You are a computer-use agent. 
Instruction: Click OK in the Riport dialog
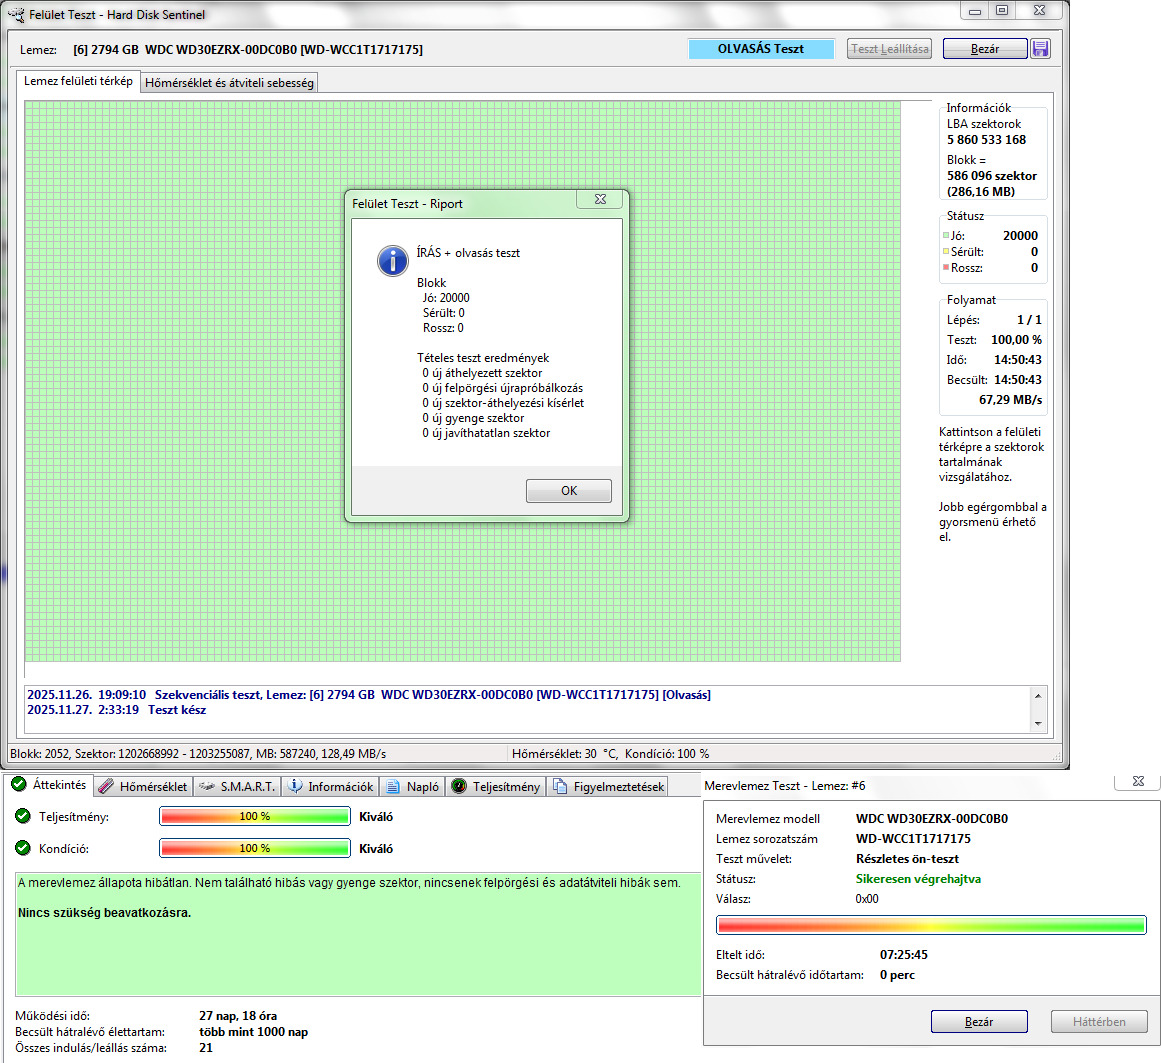pos(569,491)
